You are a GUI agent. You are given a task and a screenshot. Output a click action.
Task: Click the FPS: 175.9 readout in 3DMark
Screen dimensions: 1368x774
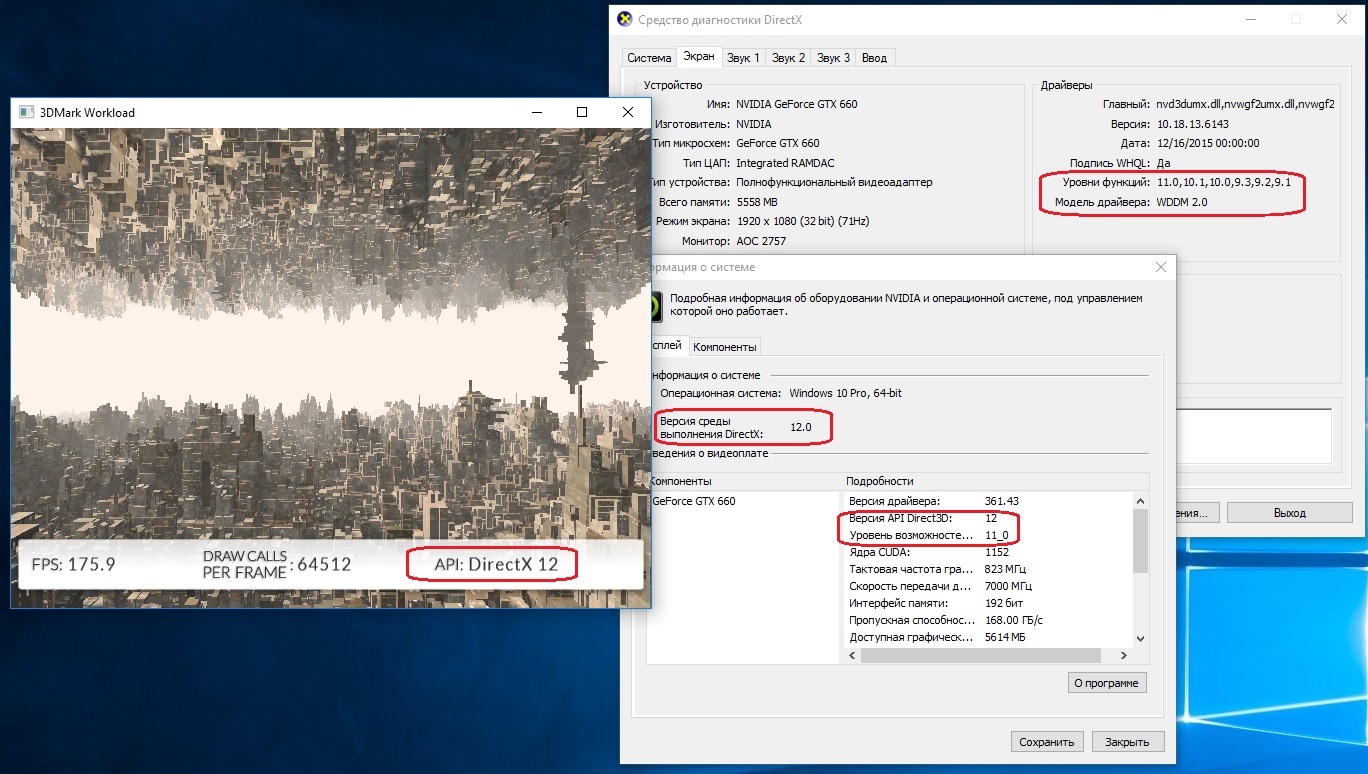click(x=73, y=564)
